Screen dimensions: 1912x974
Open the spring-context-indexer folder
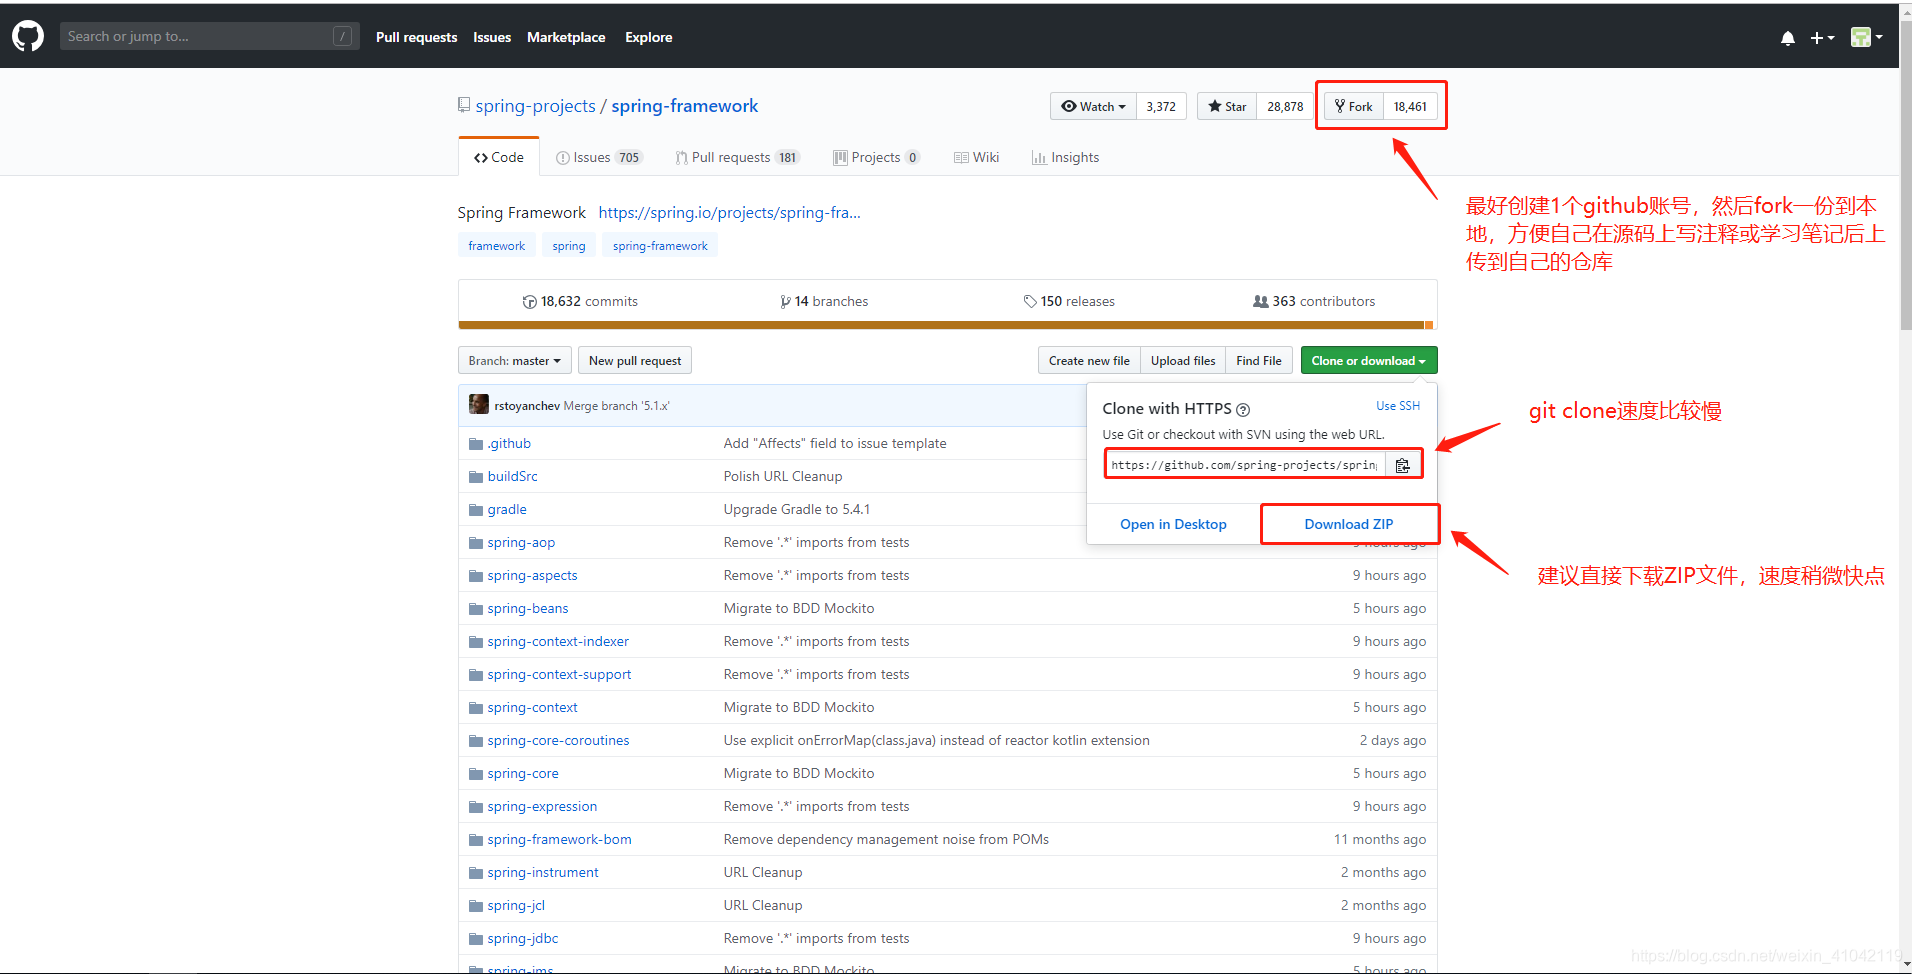coord(558,641)
